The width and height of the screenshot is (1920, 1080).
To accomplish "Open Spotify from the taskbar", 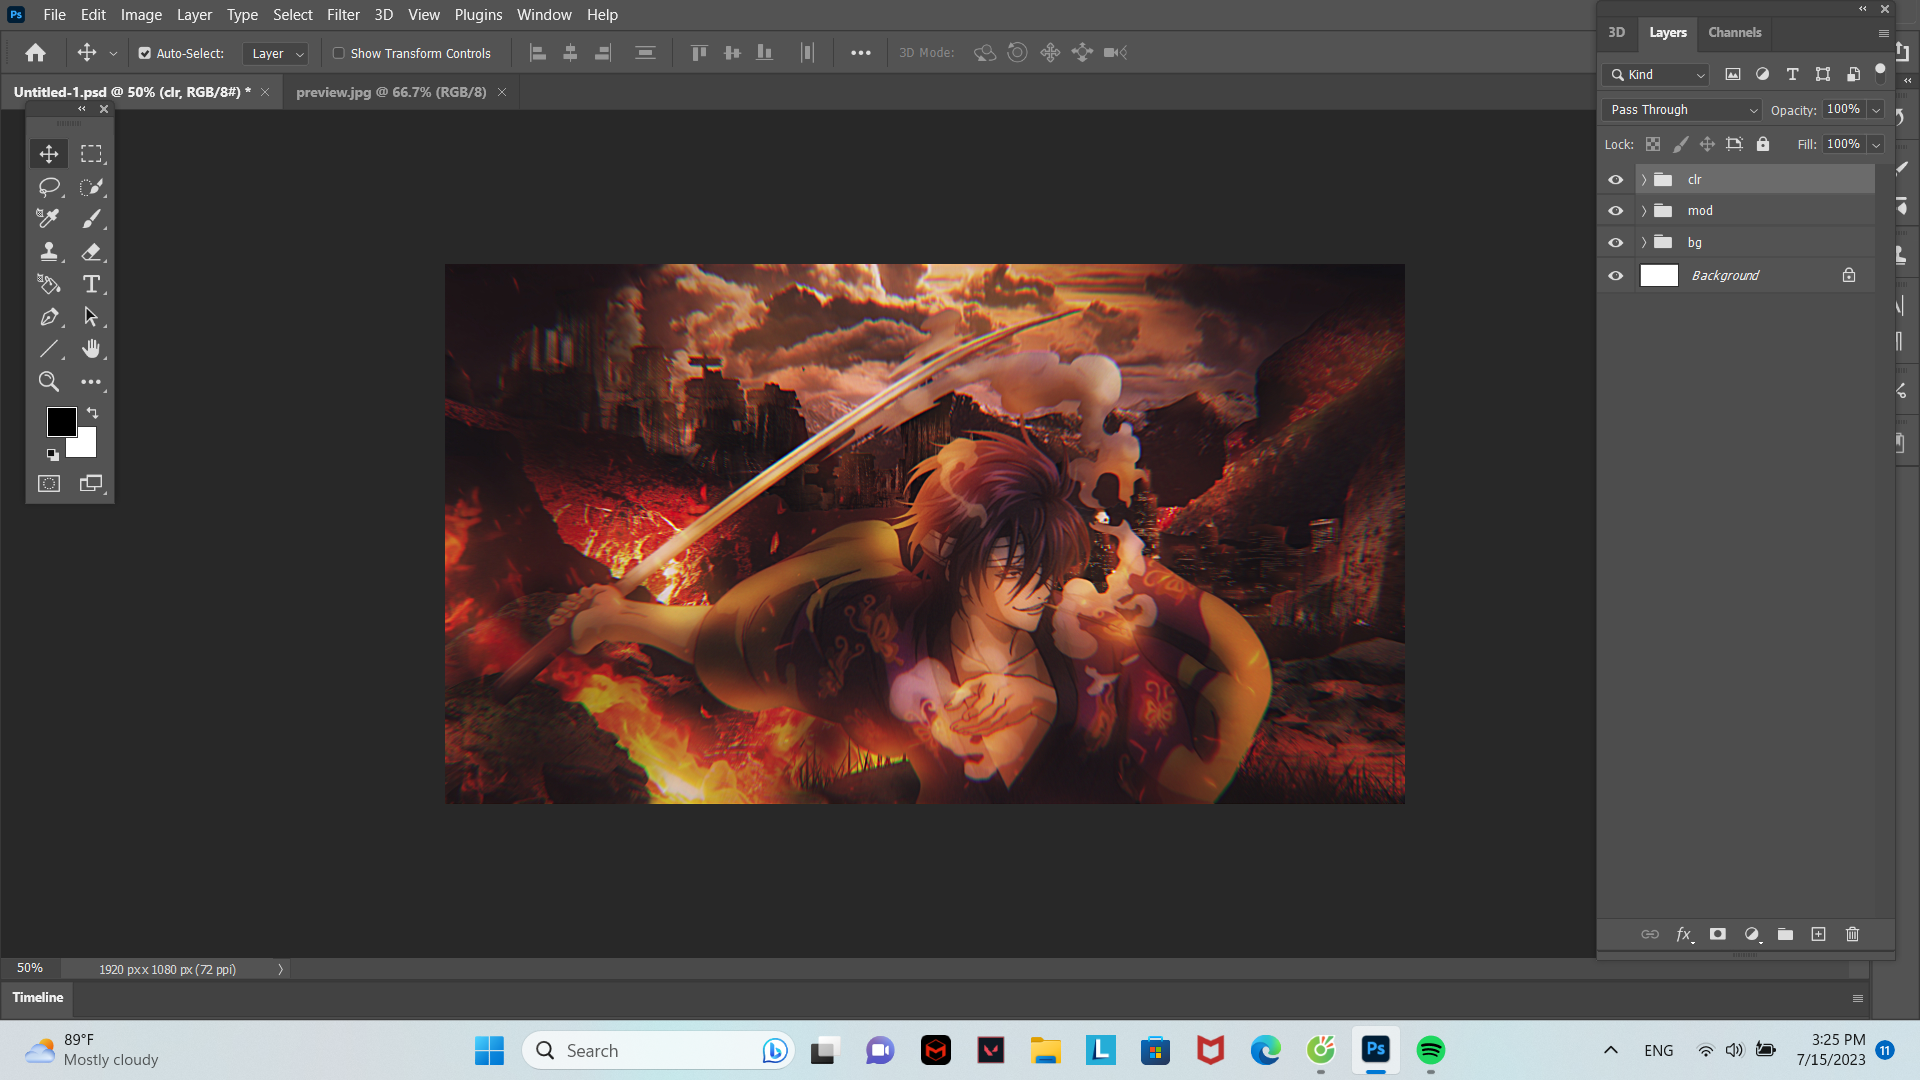I will (x=1430, y=1050).
